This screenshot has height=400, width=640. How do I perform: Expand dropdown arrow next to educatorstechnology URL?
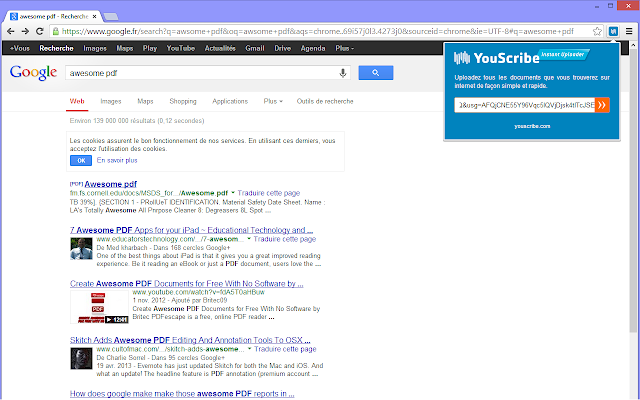[249, 239]
